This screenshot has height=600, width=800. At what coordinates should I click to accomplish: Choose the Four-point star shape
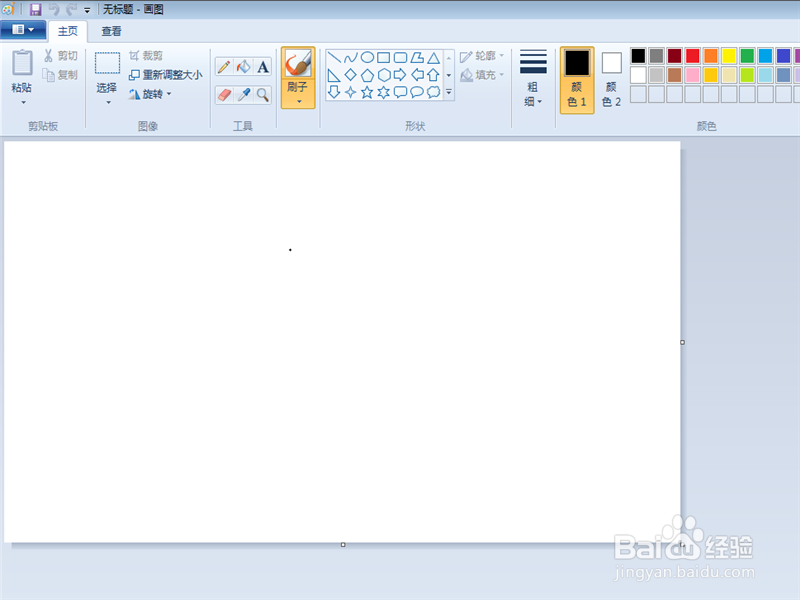[x=351, y=92]
